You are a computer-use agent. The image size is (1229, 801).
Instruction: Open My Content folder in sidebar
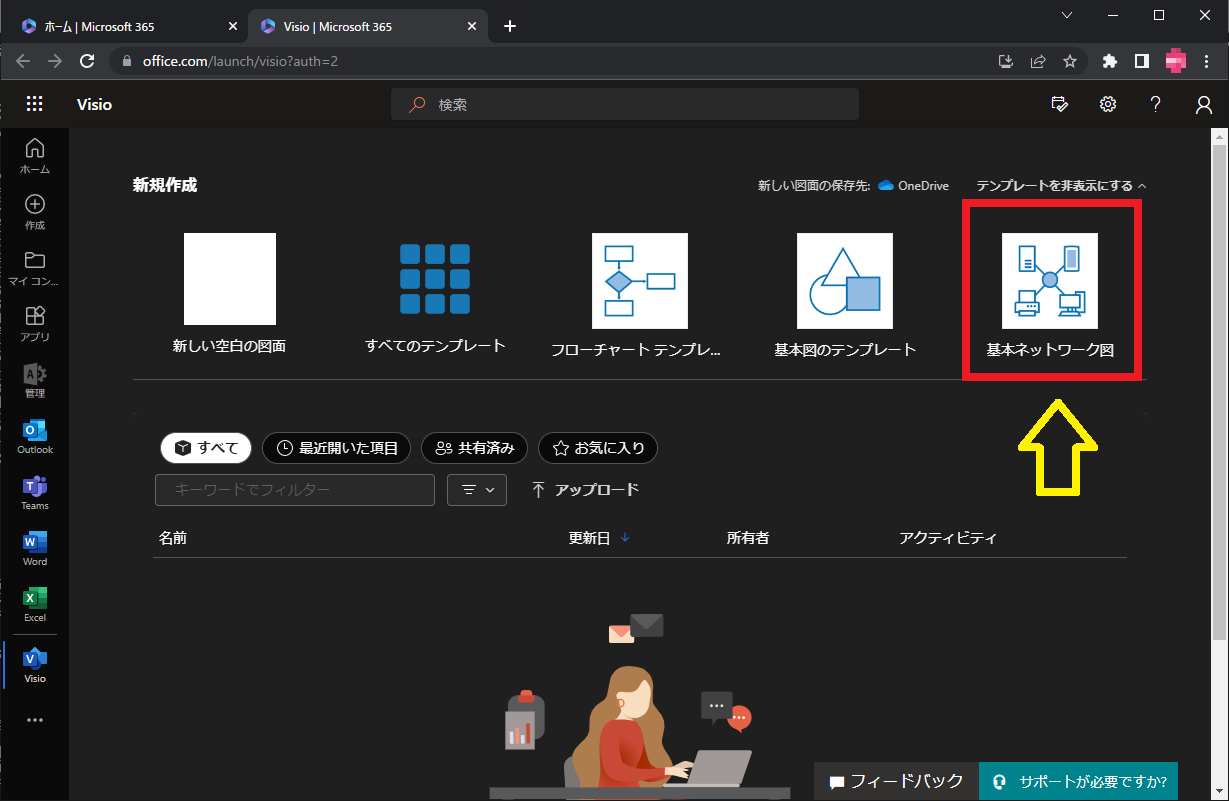point(35,268)
